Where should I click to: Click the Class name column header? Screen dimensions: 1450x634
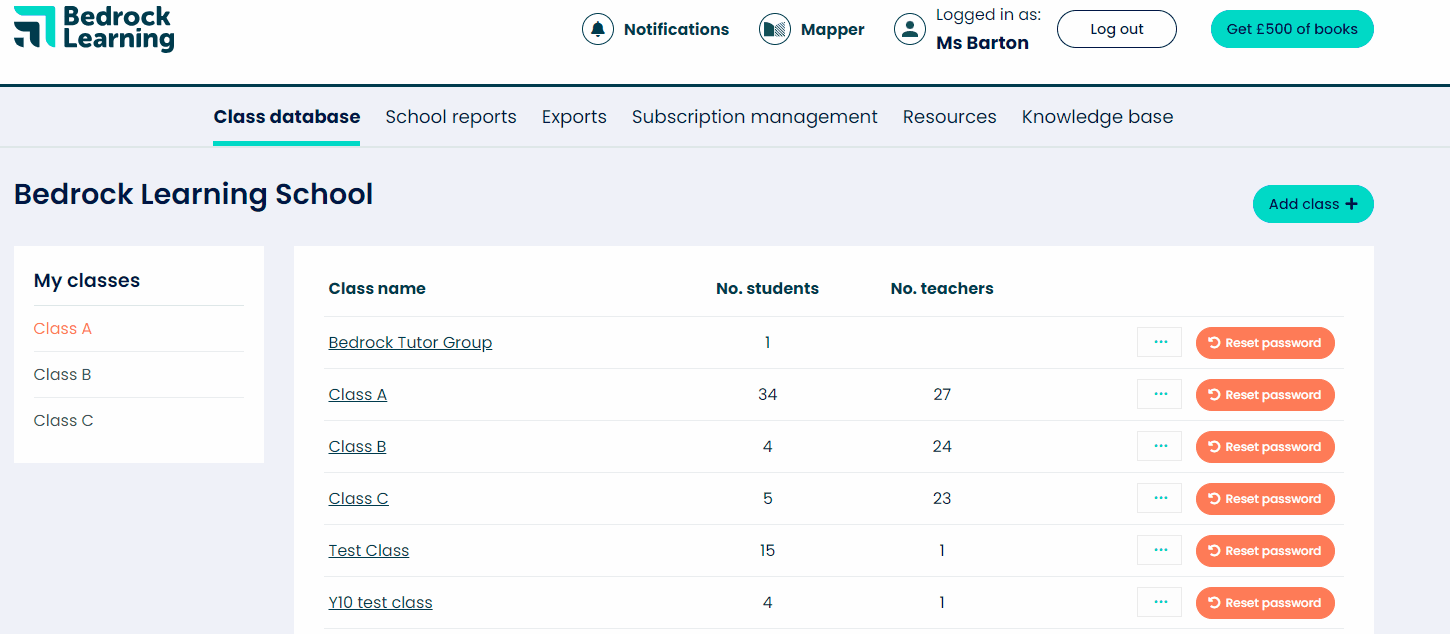377,289
